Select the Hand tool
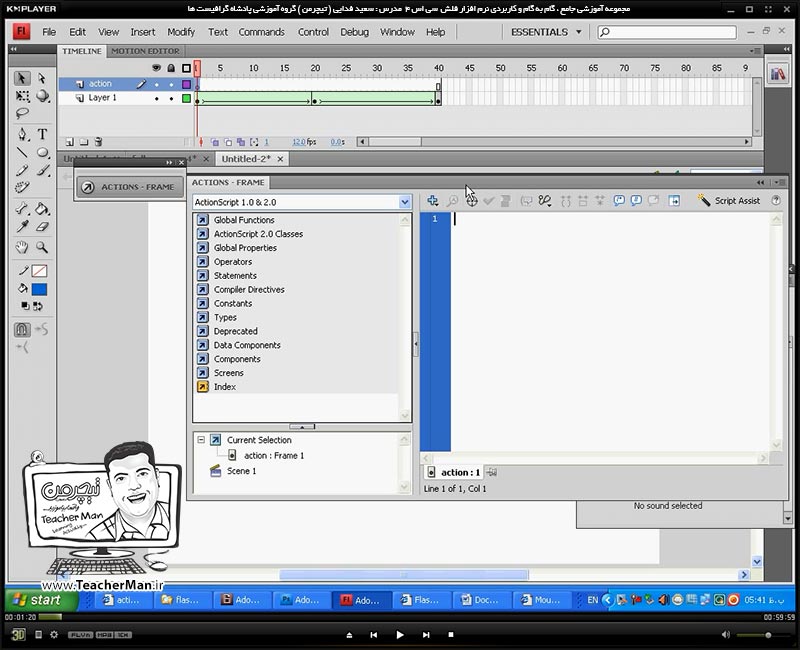 pos(21,247)
